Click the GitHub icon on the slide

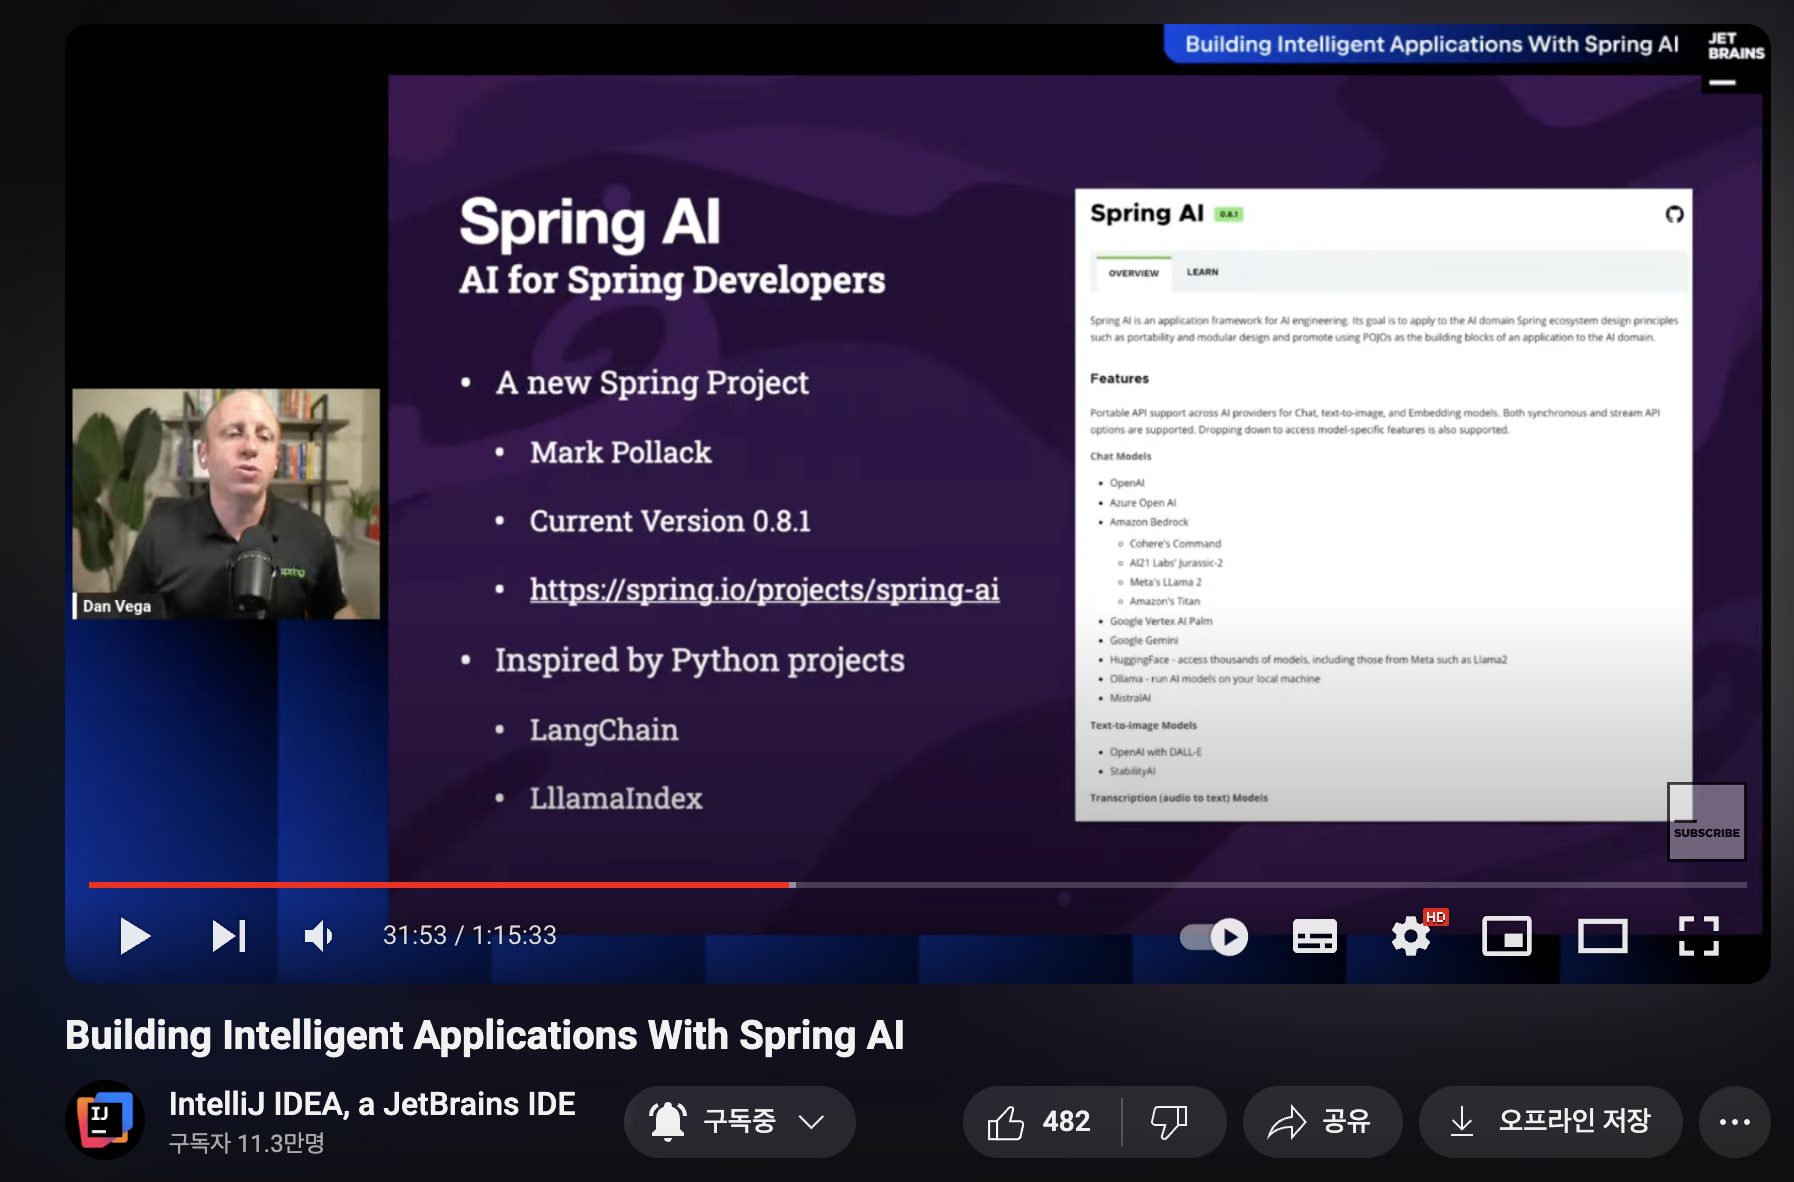(x=1674, y=214)
